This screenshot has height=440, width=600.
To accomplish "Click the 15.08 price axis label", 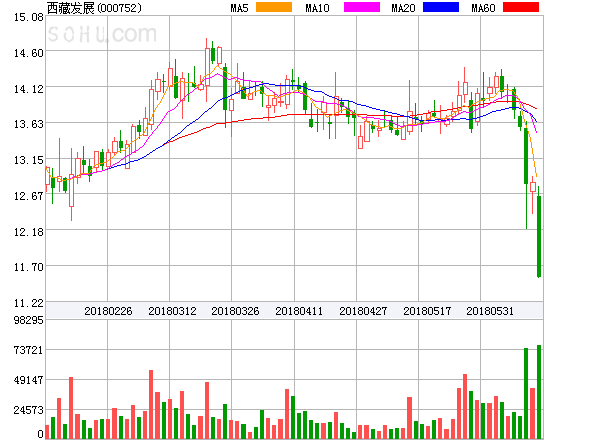I will (x=29, y=17).
